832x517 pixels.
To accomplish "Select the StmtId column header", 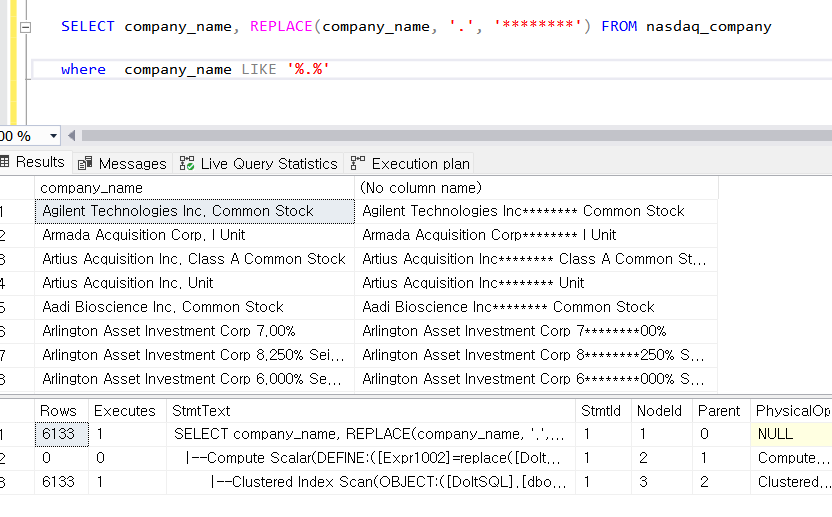I will [x=603, y=411].
